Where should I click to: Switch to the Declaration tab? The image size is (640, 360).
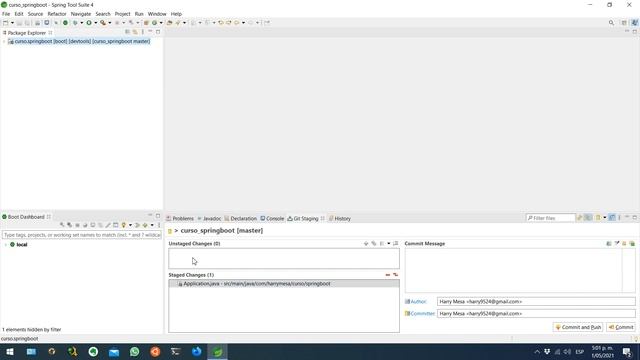pos(240,218)
